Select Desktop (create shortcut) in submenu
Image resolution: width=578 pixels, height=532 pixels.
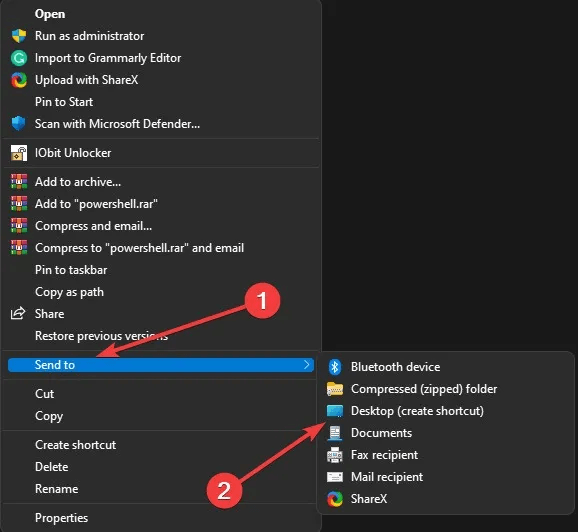point(417,411)
